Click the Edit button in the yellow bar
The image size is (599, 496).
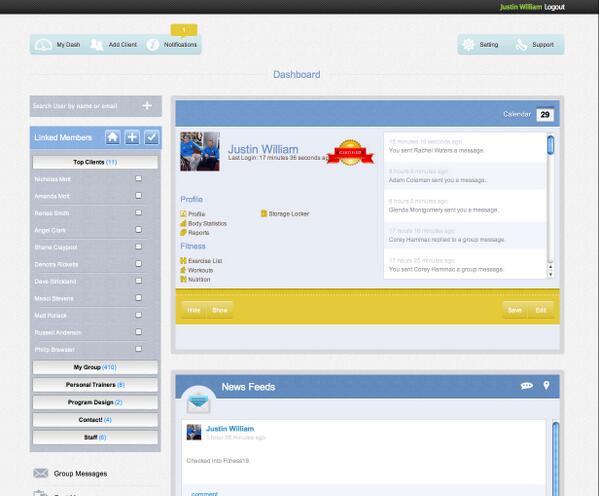click(541, 310)
